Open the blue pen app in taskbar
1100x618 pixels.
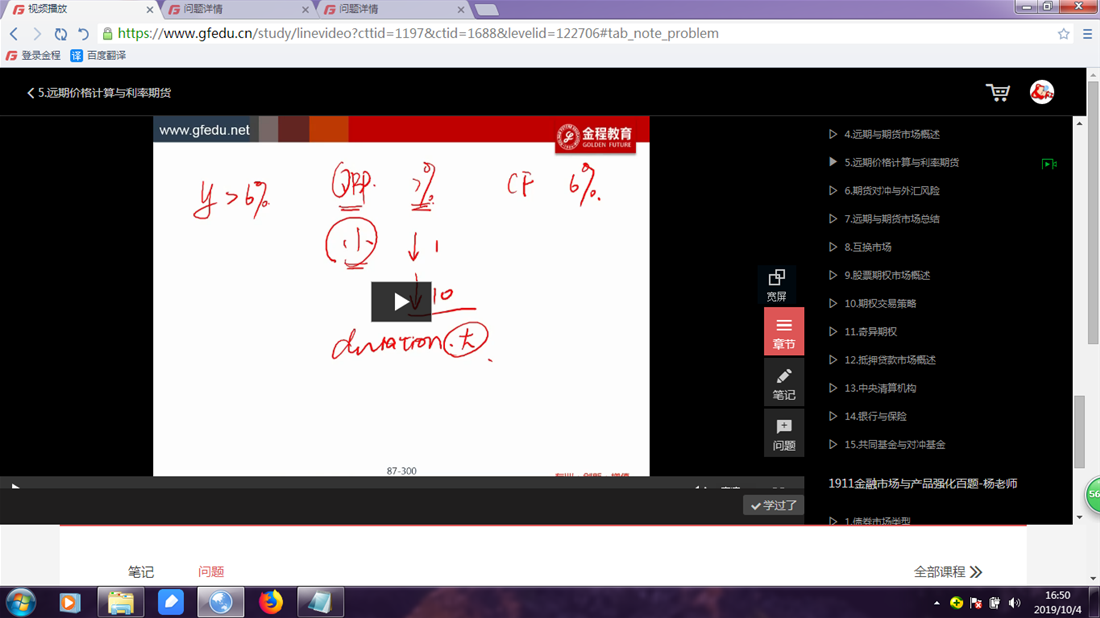[170, 603]
